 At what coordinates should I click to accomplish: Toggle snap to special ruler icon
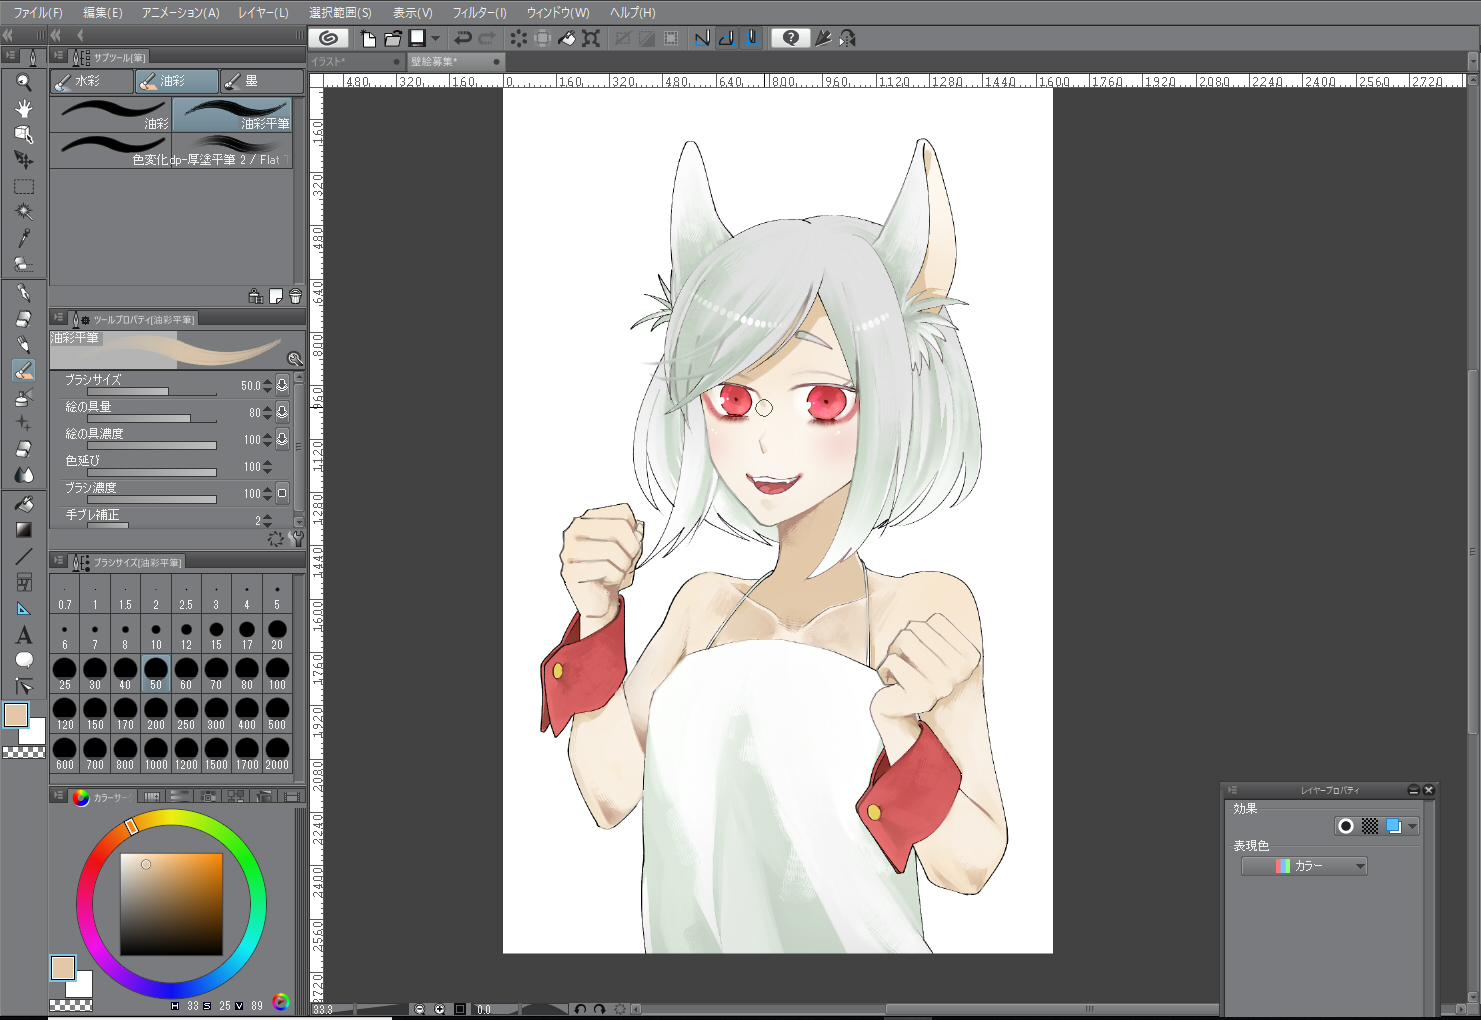pos(727,38)
